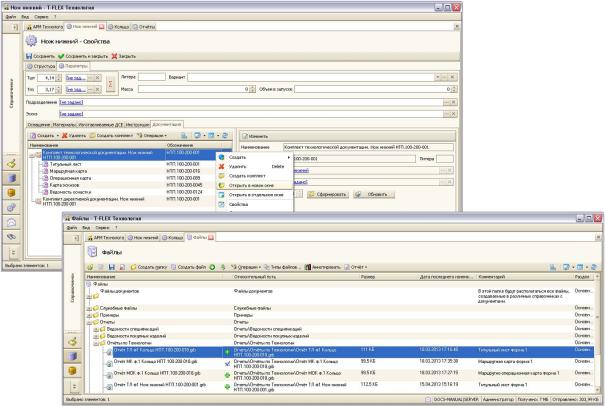Click the Сохранить floppy icon in Нож нижний window
Screen dimensions: 605x406
(29, 56)
